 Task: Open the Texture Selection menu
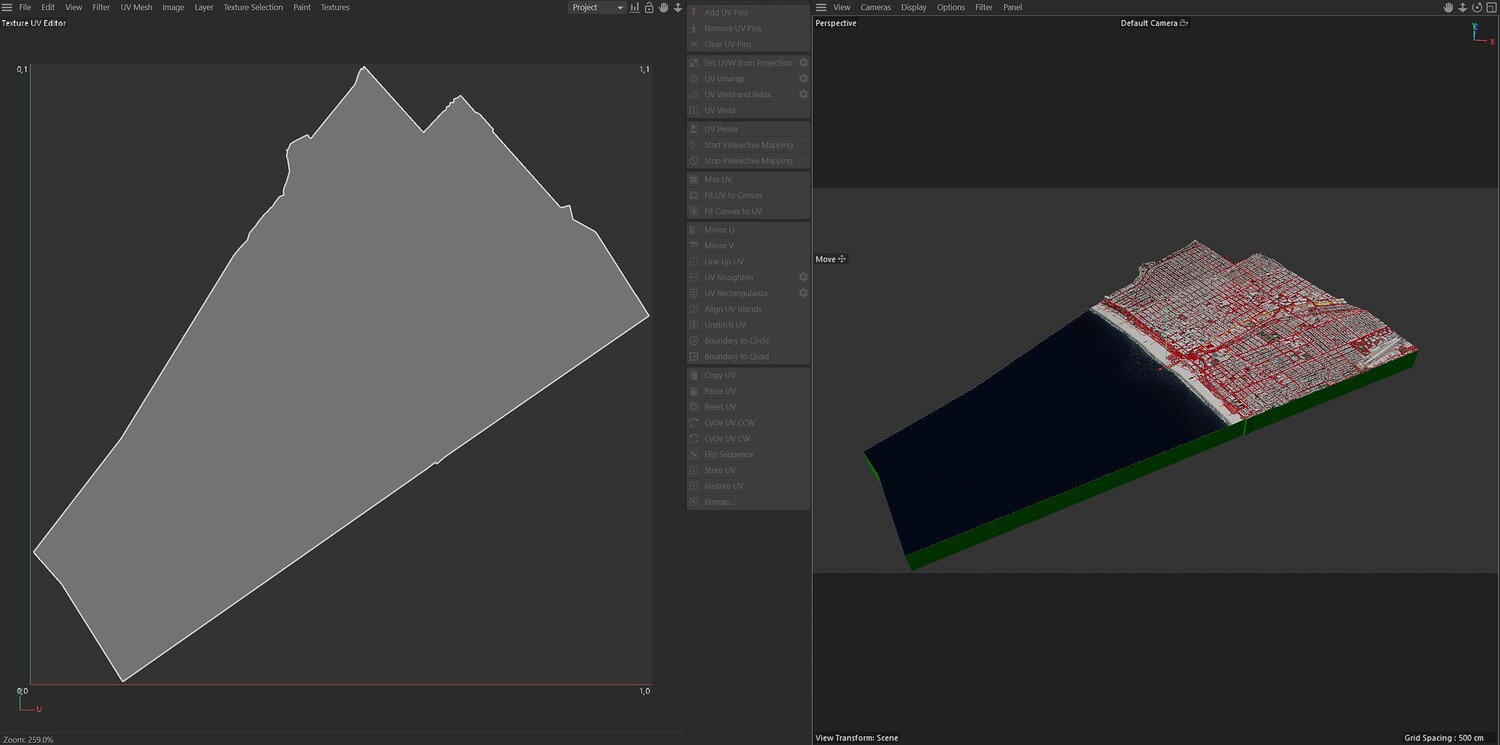(253, 7)
